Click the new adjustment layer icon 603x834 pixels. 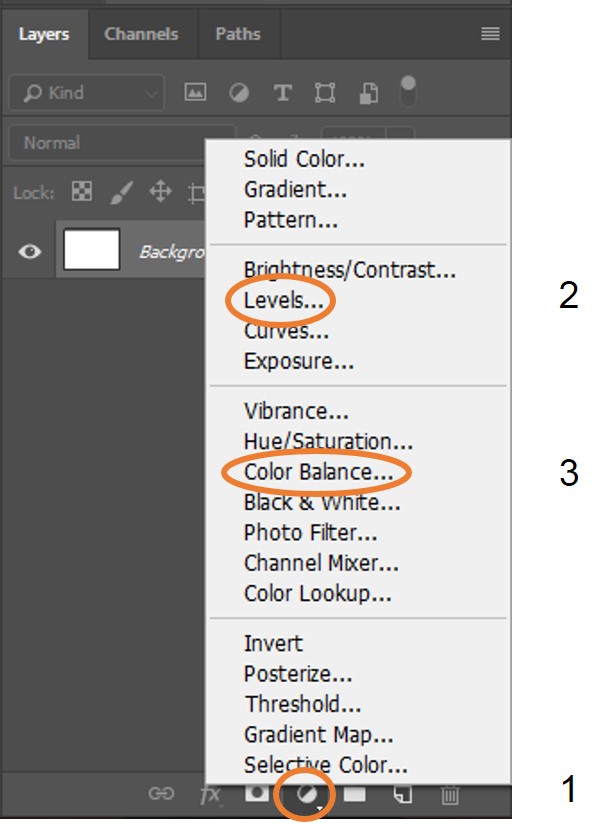303,793
